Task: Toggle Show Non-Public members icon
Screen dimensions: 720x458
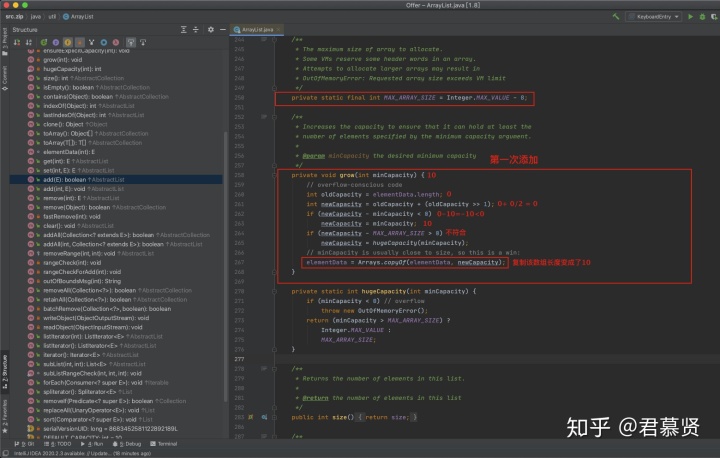Action: click(x=79, y=42)
